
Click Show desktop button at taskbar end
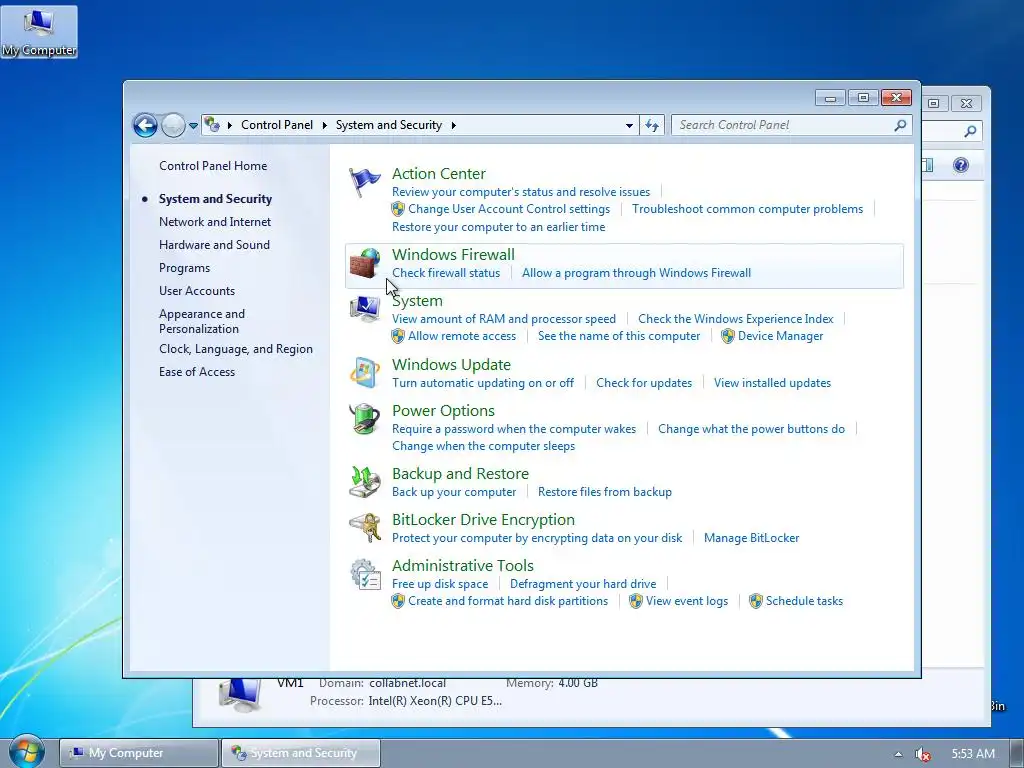pos(1017,754)
